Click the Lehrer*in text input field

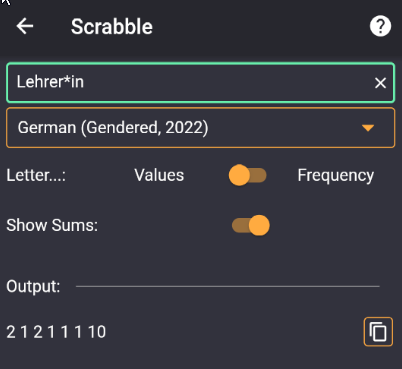(x=201, y=82)
